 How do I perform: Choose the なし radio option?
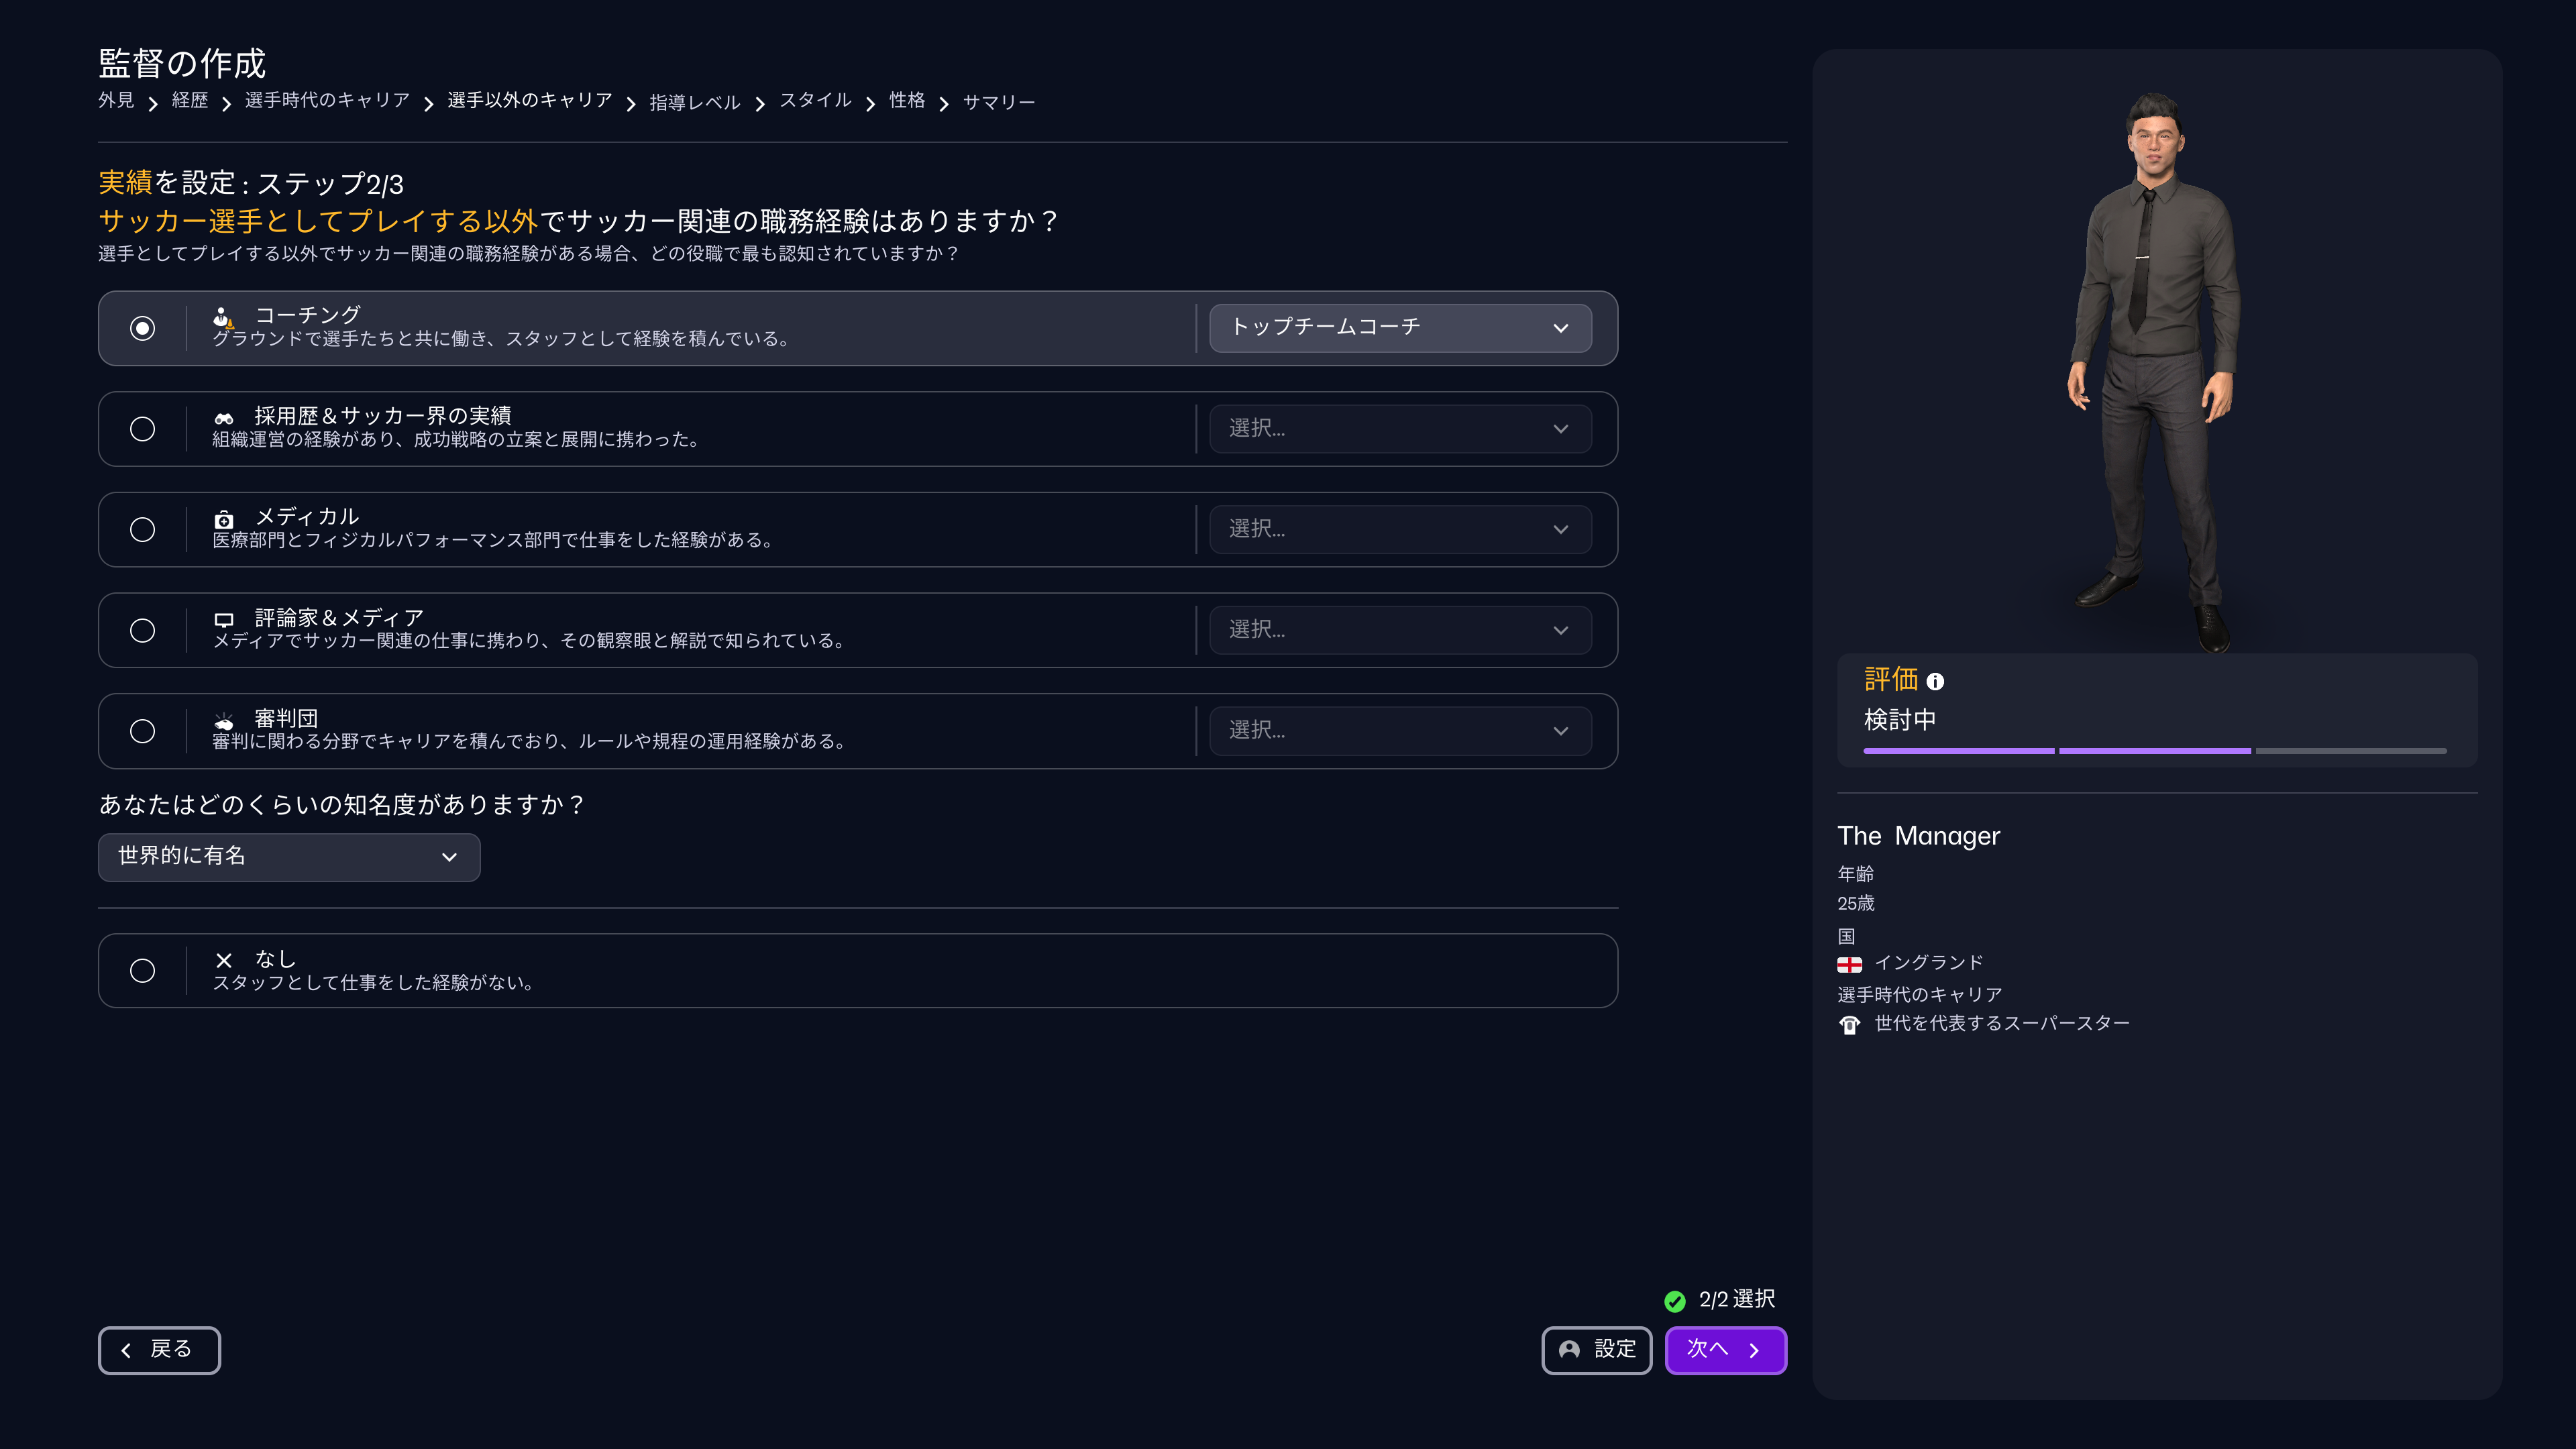click(x=142, y=970)
